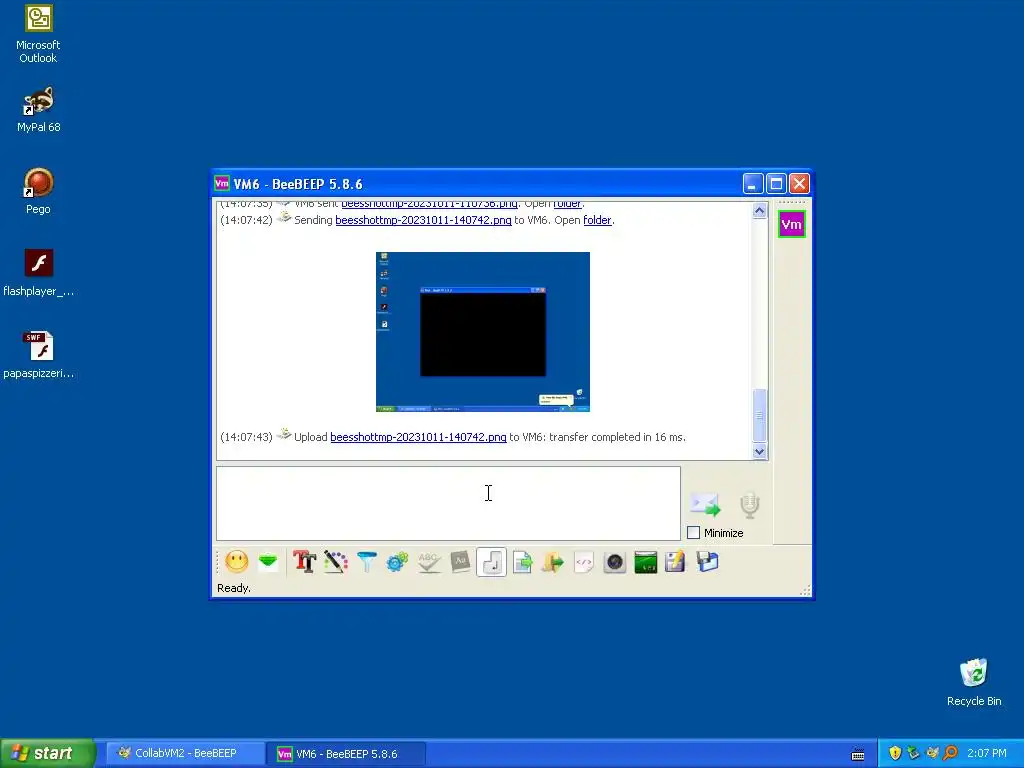Viewport: 1024px width, 768px height.
Task: Enable the Minimize checkbox
Action: coord(694,533)
